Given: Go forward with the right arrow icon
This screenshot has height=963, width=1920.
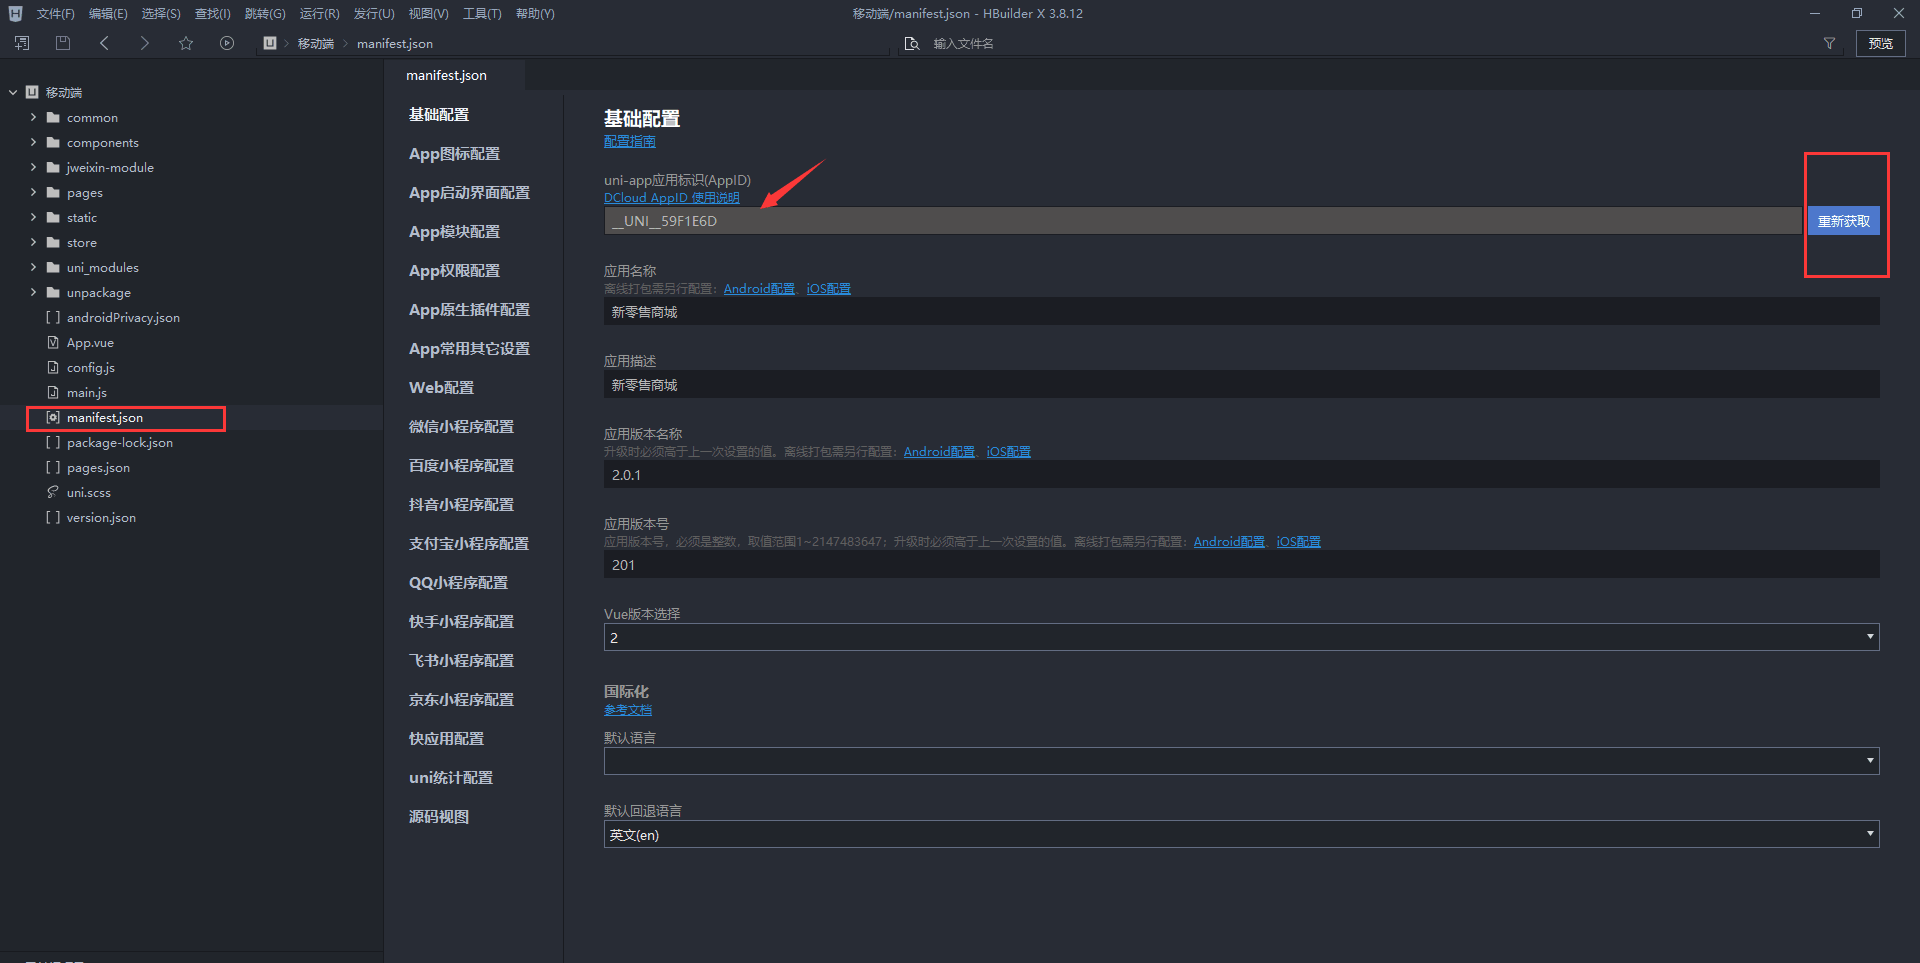Looking at the screenshot, I should tap(145, 43).
